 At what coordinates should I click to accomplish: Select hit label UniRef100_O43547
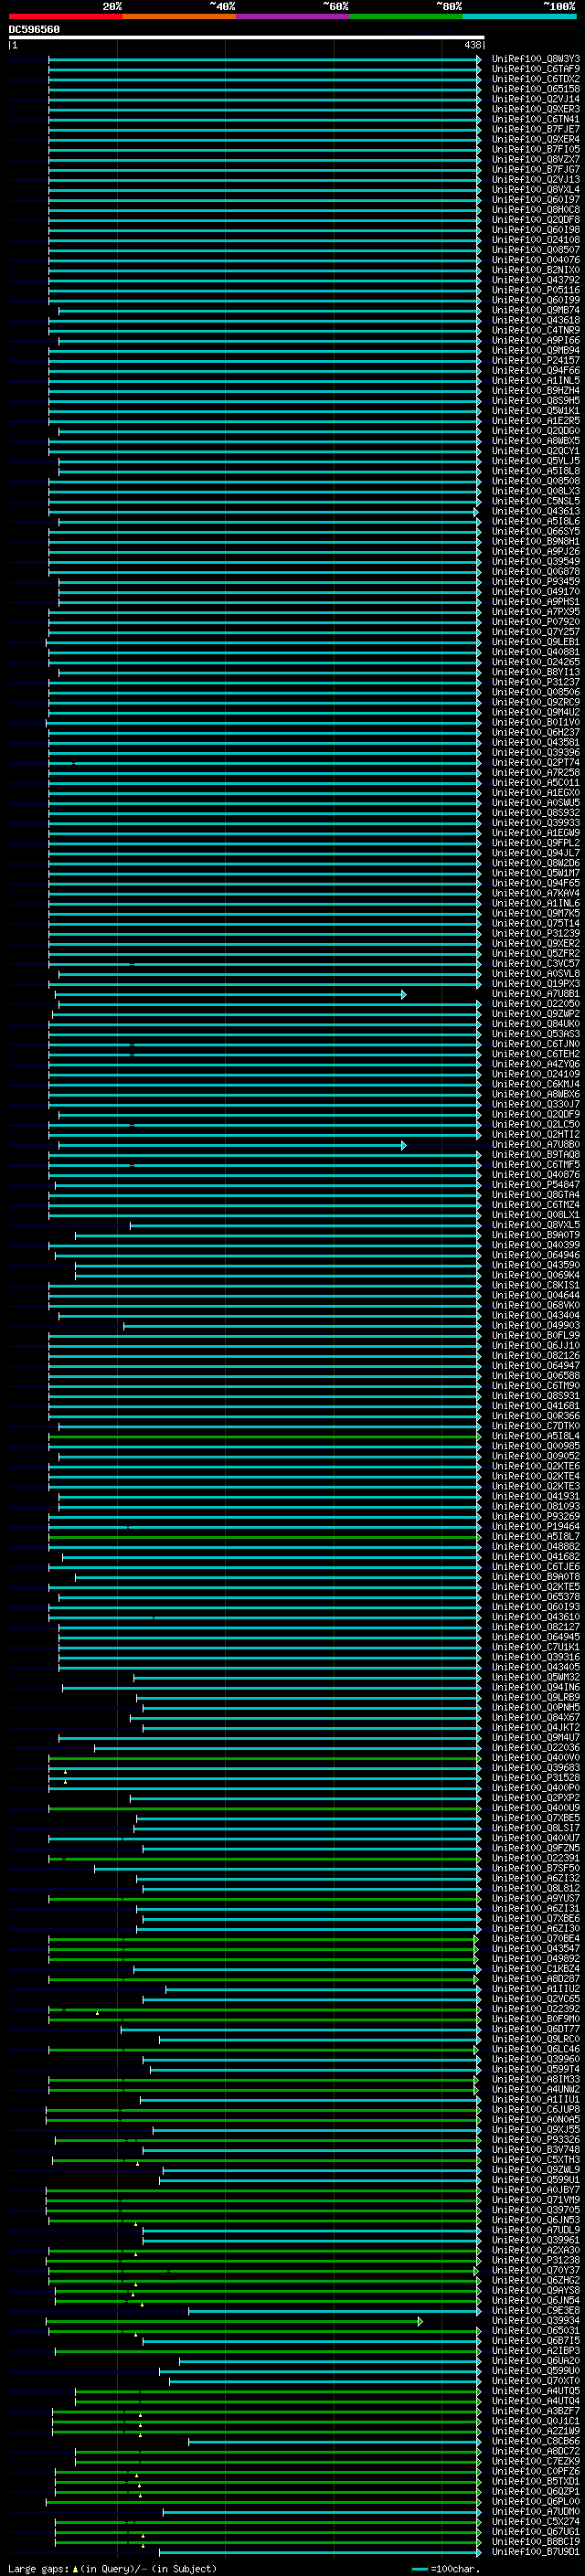[x=536, y=1948]
